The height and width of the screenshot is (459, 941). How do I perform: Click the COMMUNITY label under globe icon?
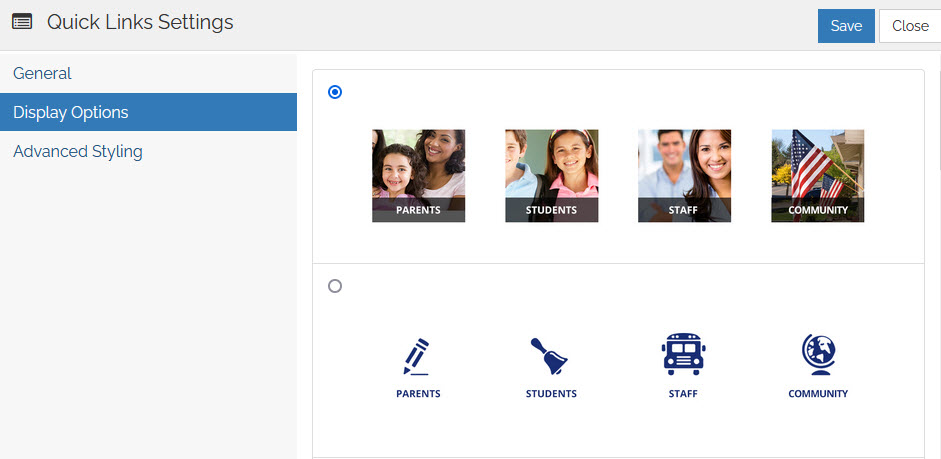click(x=818, y=394)
